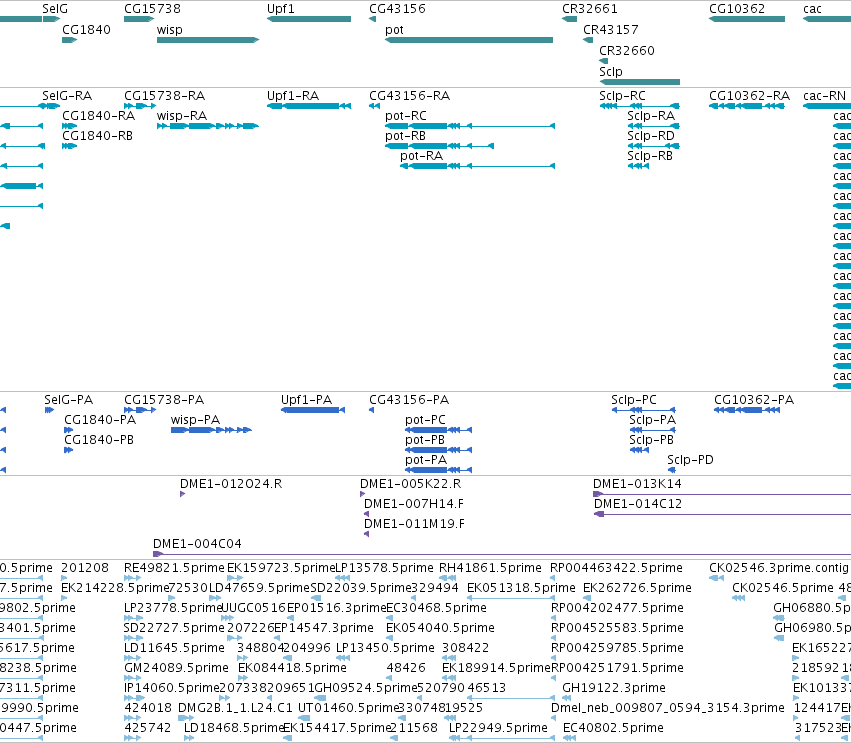Screen dimensions: 851x743
Task: Click the CG10362-RA transcript glyph
Action: click(747, 106)
